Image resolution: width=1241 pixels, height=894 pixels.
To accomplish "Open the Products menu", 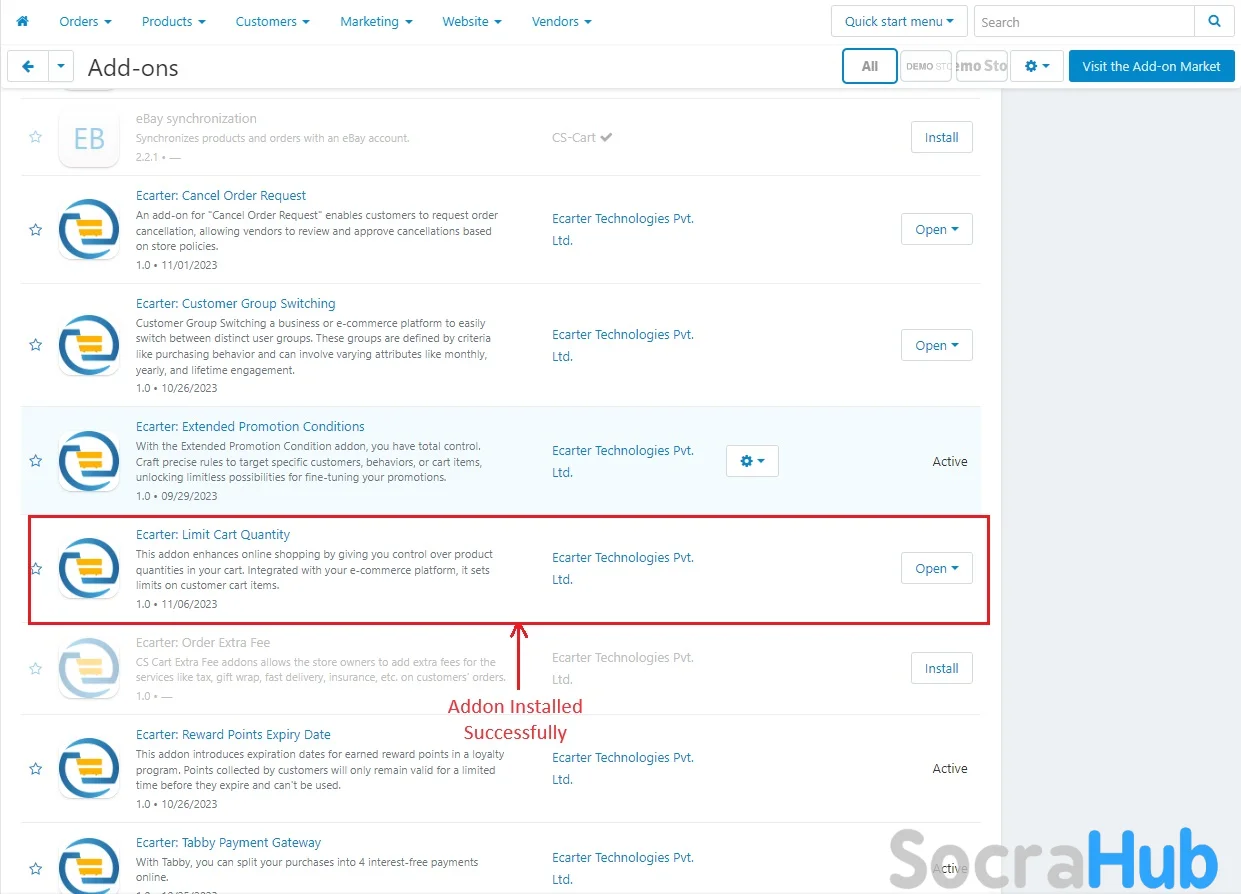I will (173, 21).
